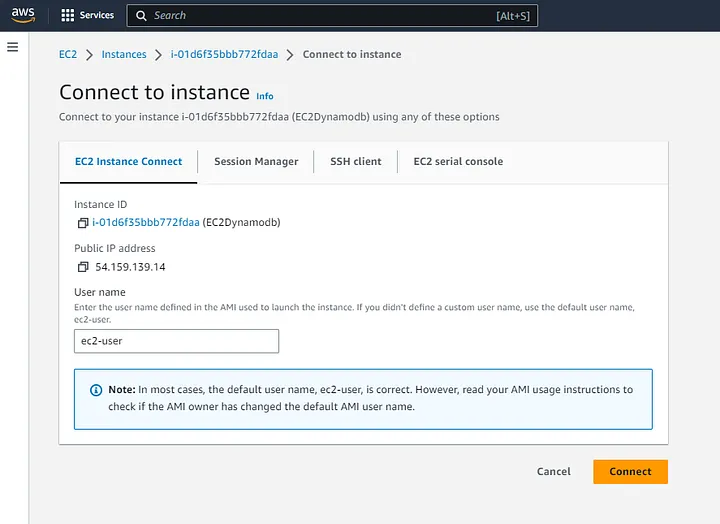Image resolution: width=720 pixels, height=524 pixels.
Task: Click the info icon in Note box
Action: click(96, 390)
